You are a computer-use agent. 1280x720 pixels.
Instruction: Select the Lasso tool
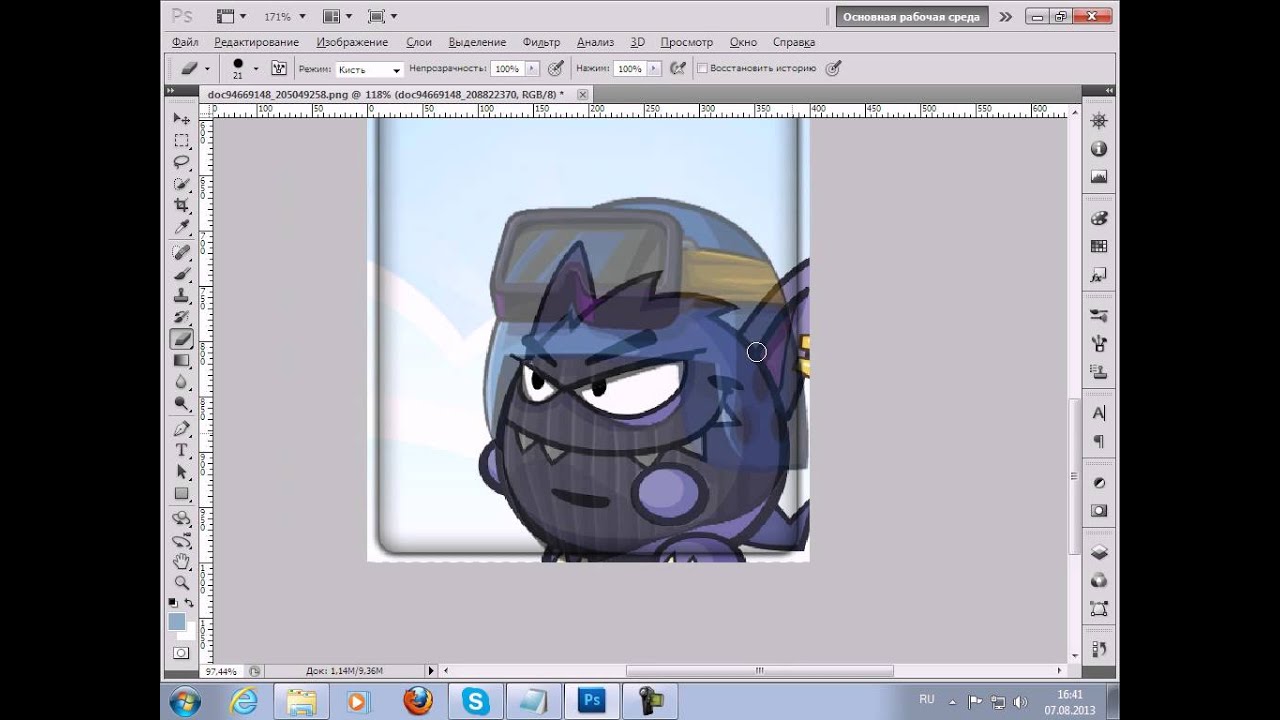181,161
